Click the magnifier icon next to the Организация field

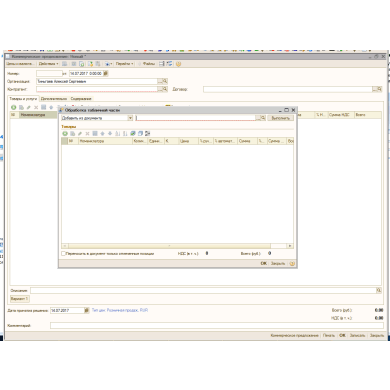click(x=165, y=81)
